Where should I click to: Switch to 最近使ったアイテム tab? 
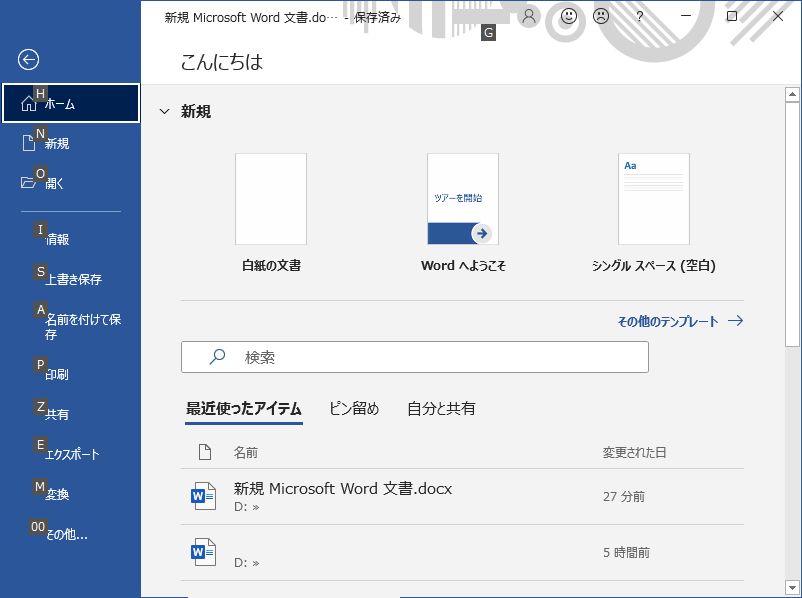[x=243, y=408]
